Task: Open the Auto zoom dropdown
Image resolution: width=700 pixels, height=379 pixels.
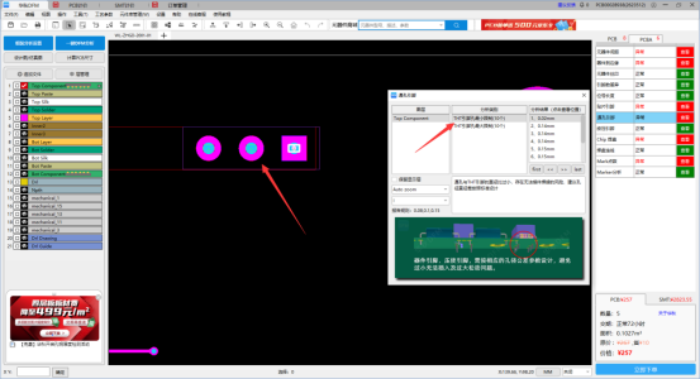Action: coord(420,189)
